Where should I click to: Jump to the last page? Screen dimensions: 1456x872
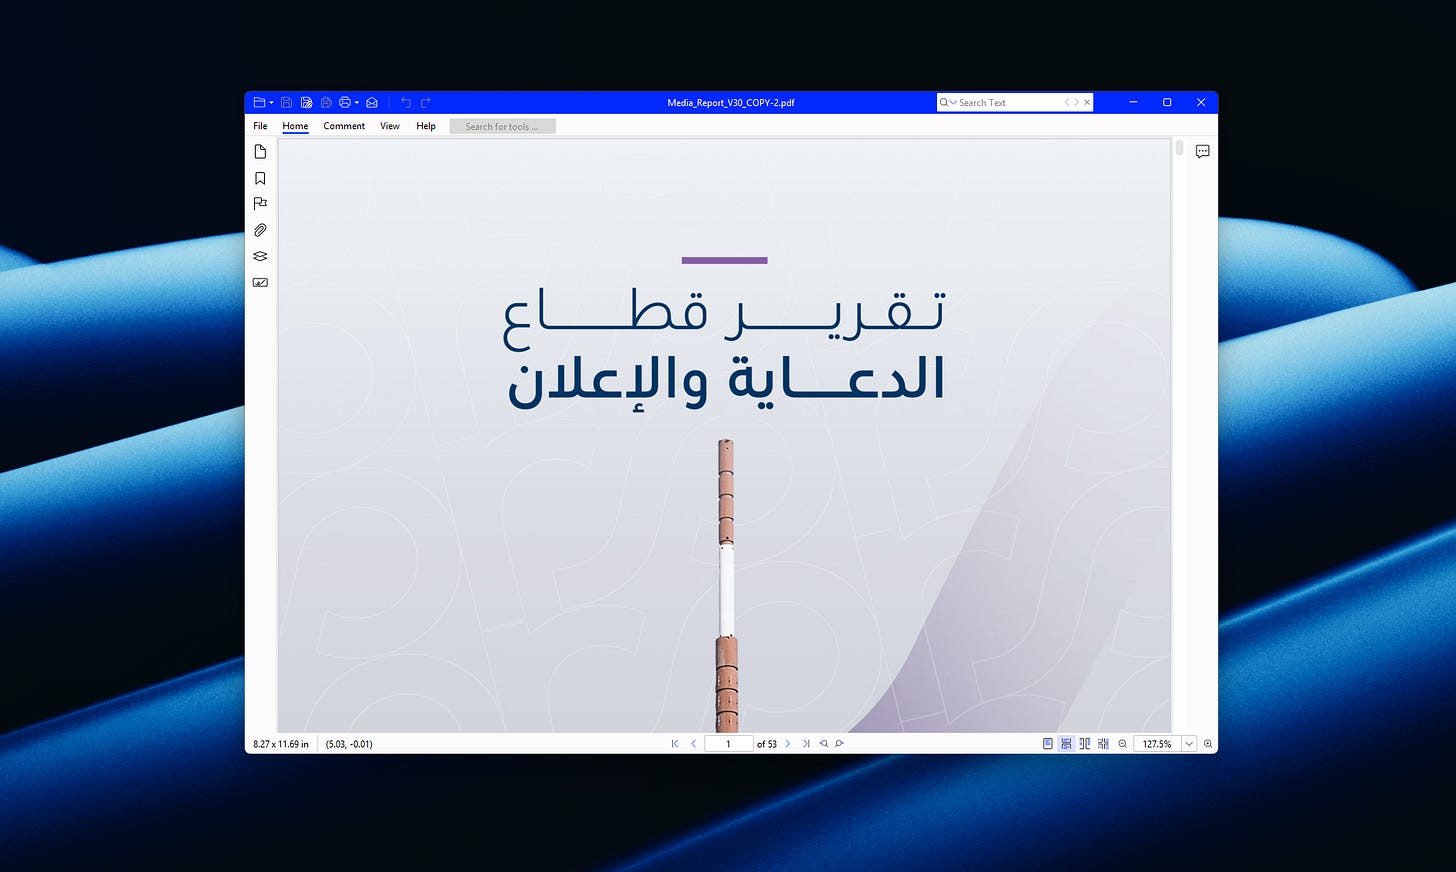pos(806,744)
